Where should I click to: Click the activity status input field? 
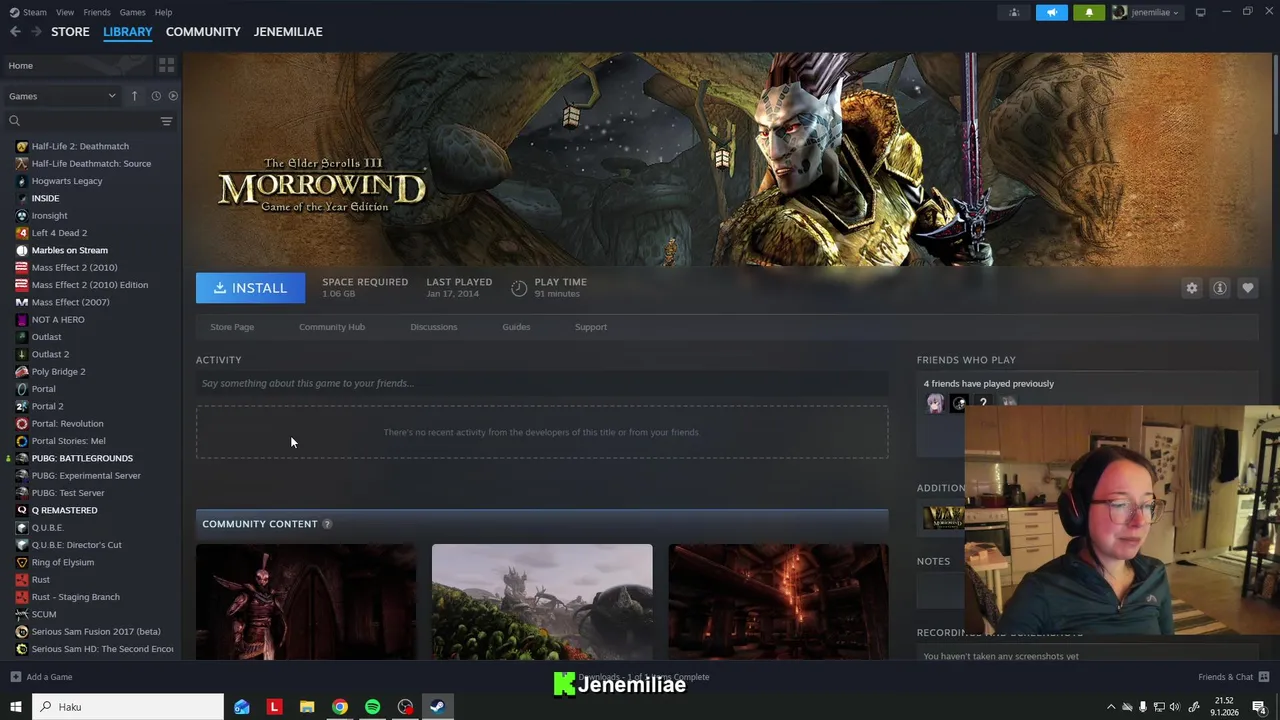pyautogui.click(x=542, y=383)
